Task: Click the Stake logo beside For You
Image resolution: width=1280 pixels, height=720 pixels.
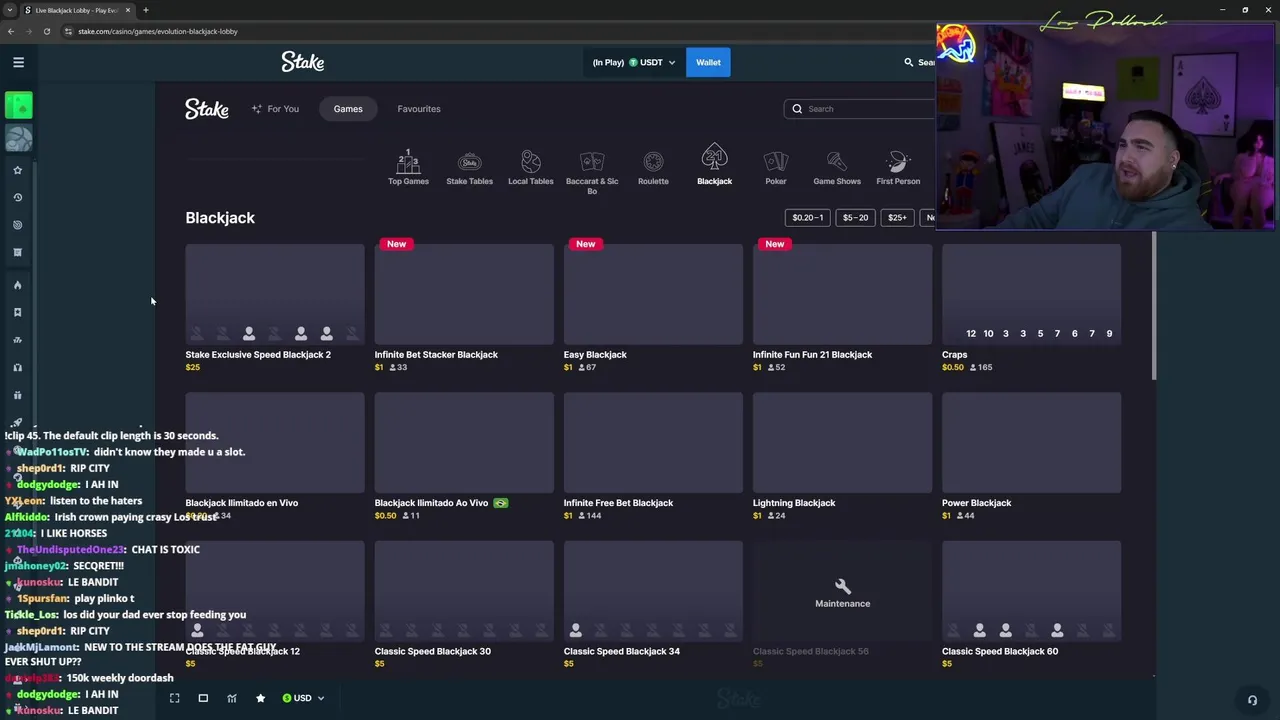Action: pos(207,109)
